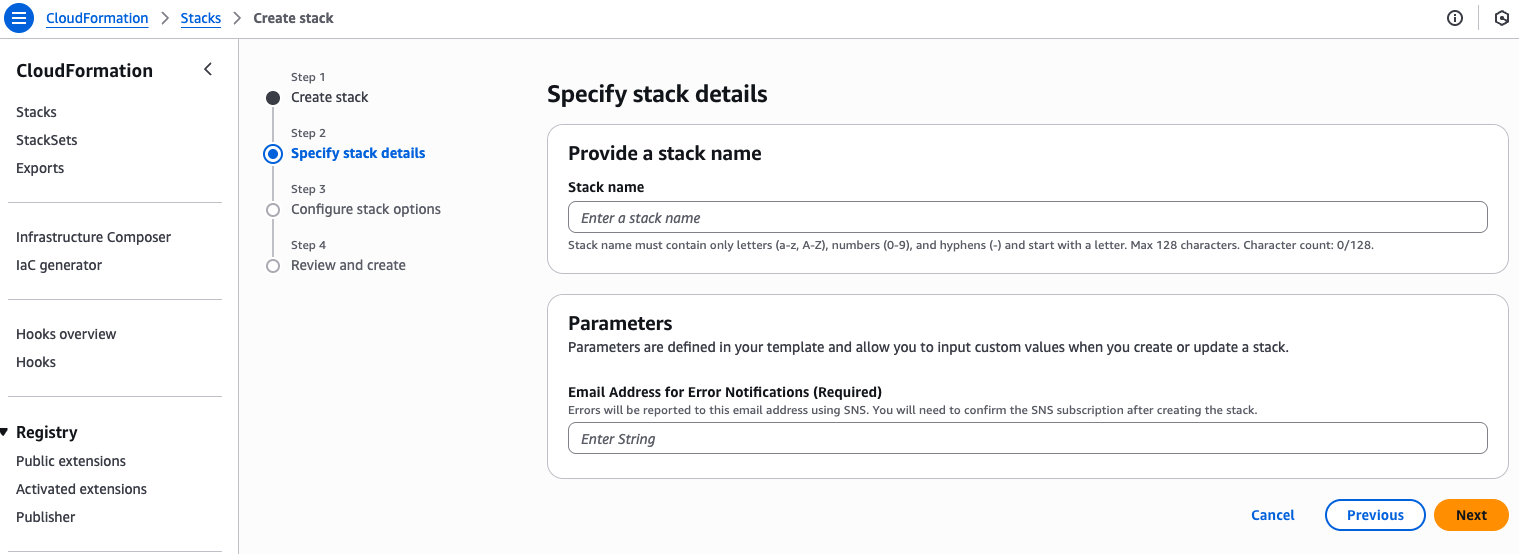The height and width of the screenshot is (554, 1519).
Task: Click the info icon in top bar
Action: [1455, 18]
